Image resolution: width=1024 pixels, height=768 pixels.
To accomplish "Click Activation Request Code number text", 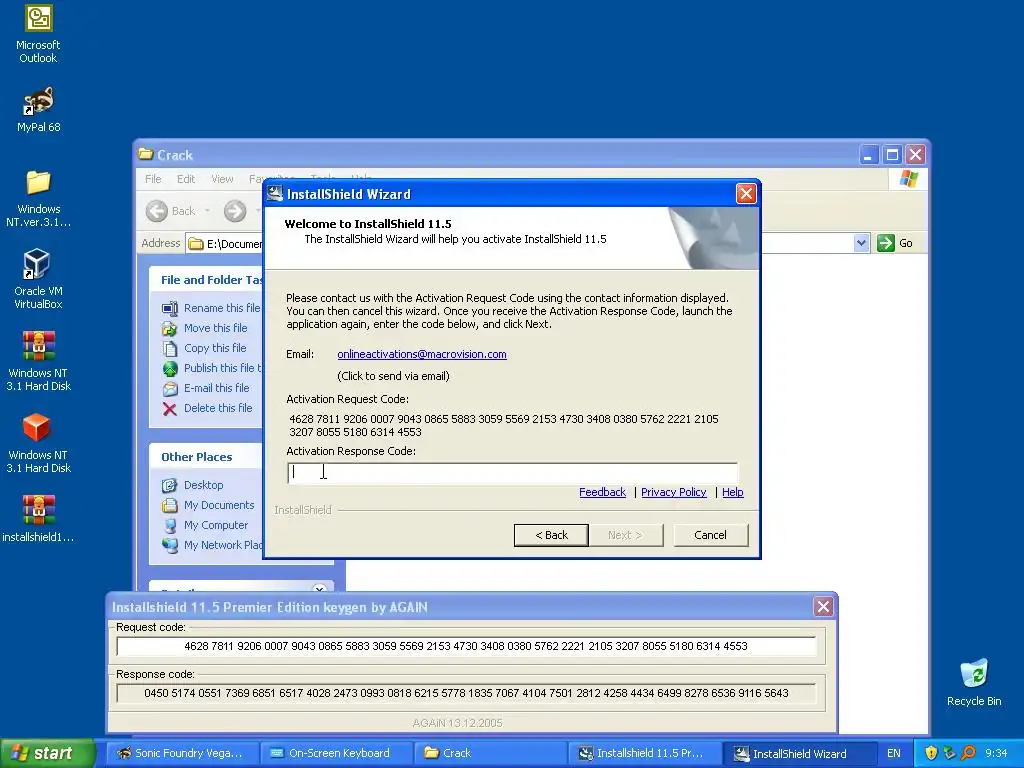I will pos(504,425).
